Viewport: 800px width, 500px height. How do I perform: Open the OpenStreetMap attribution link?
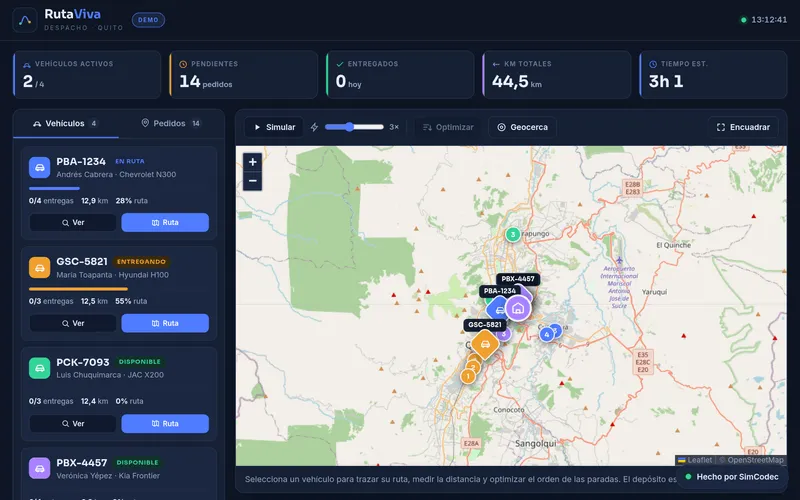[755, 460]
